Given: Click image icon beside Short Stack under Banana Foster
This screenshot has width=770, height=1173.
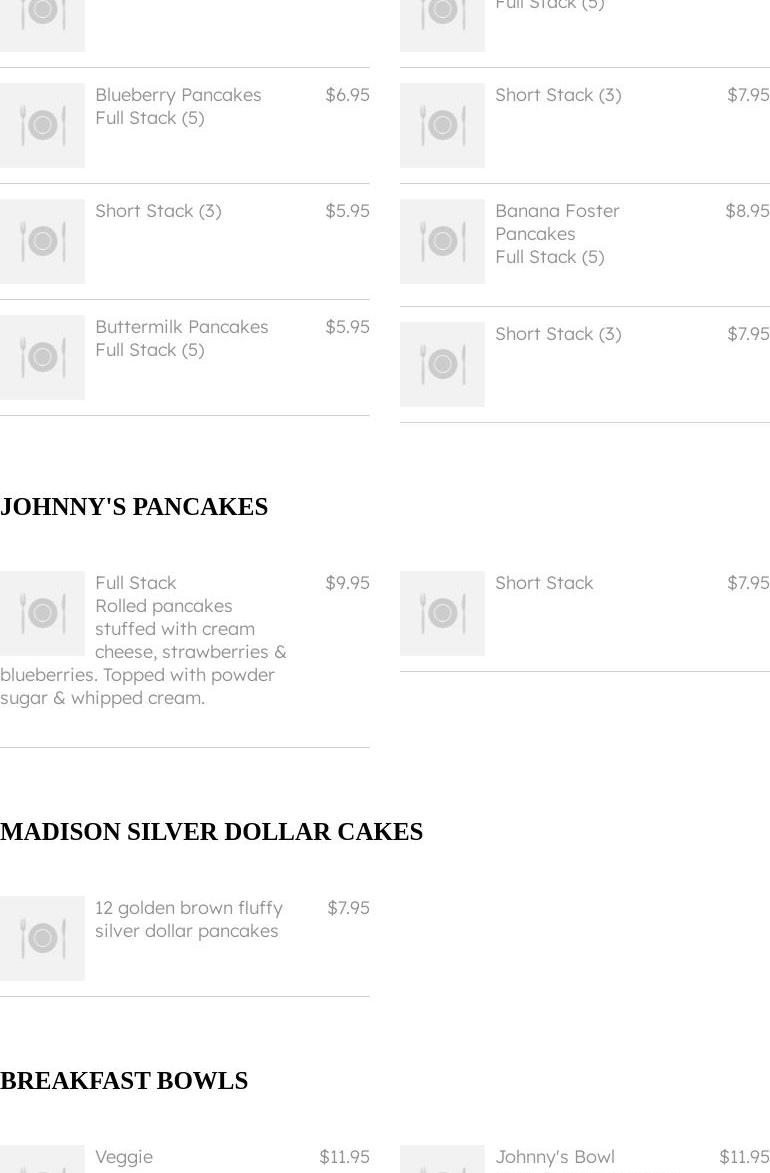Looking at the screenshot, I should point(442,364).
